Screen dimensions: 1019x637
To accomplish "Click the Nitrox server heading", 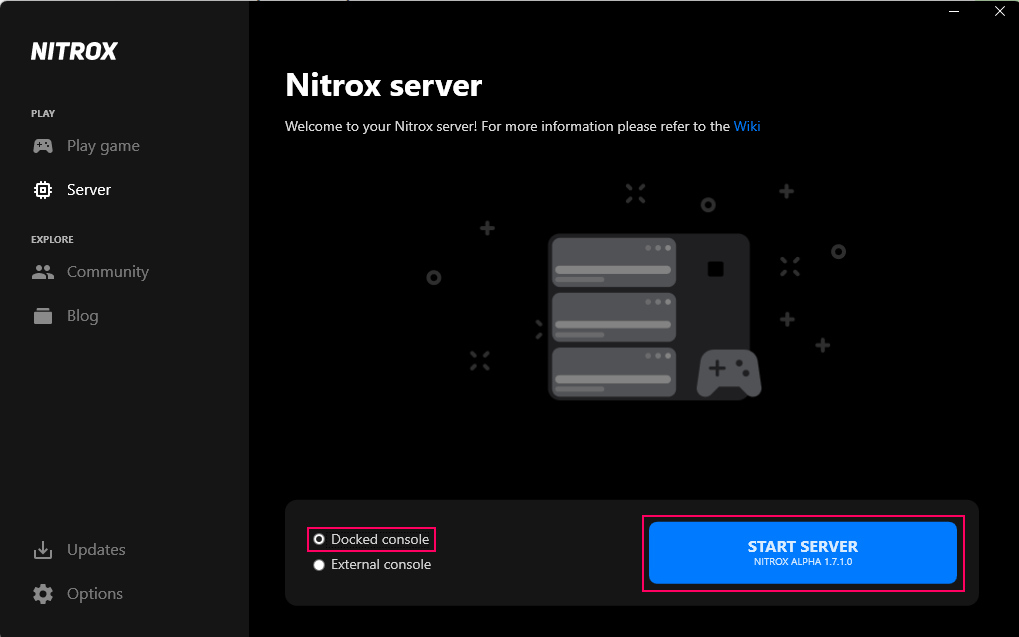I will click(x=383, y=85).
